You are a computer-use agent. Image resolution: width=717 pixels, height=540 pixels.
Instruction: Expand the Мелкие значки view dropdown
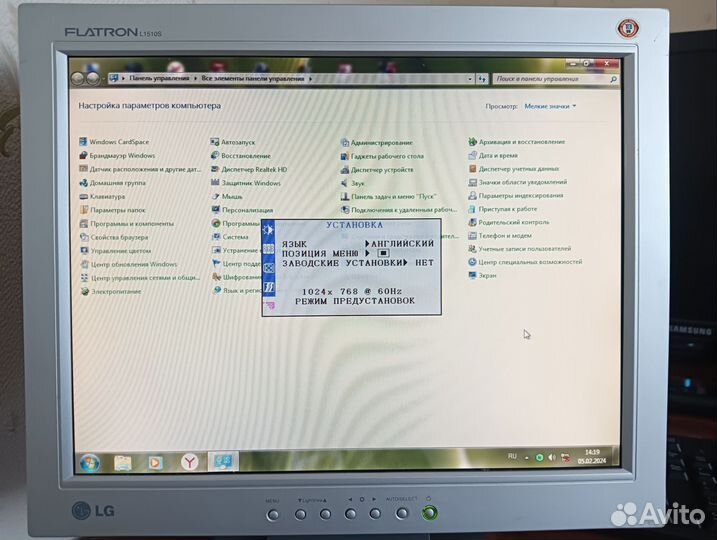(551, 105)
